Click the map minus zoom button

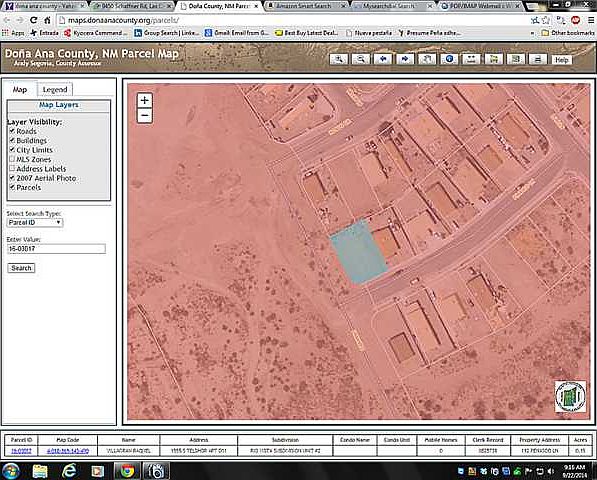pos(144,115)
